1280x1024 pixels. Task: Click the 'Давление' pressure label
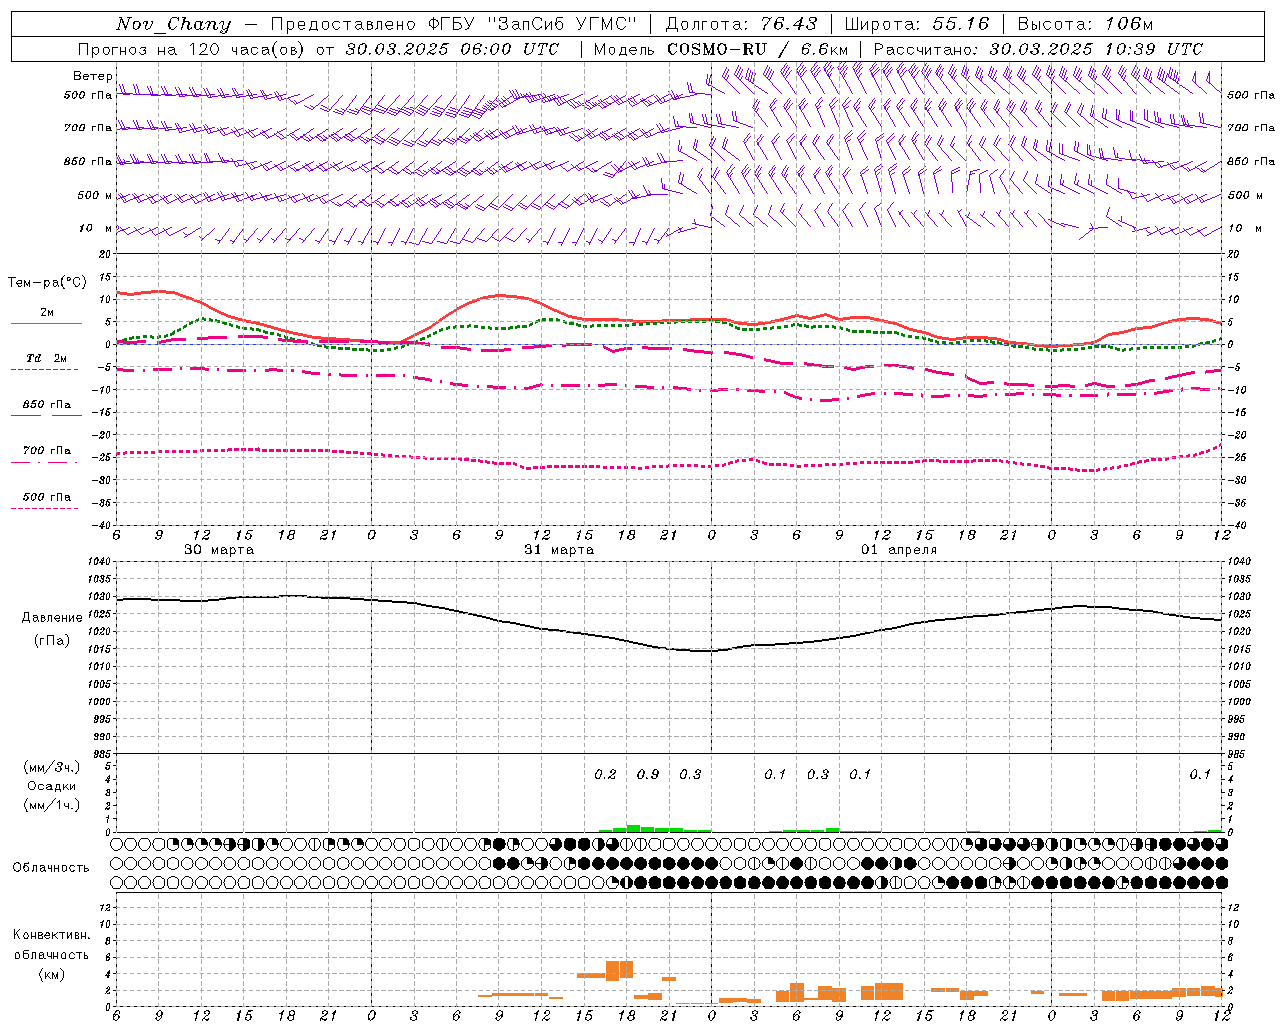(x=52, y=618)
